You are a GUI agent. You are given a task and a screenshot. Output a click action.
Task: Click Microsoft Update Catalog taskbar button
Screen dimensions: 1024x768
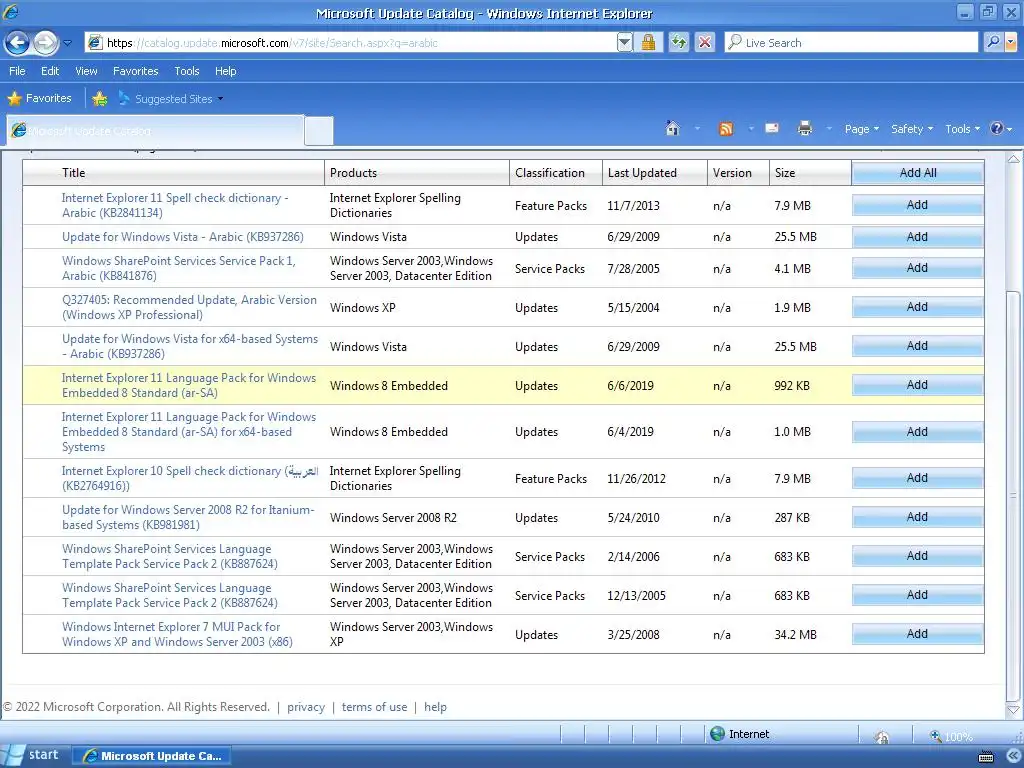[150, 756]
